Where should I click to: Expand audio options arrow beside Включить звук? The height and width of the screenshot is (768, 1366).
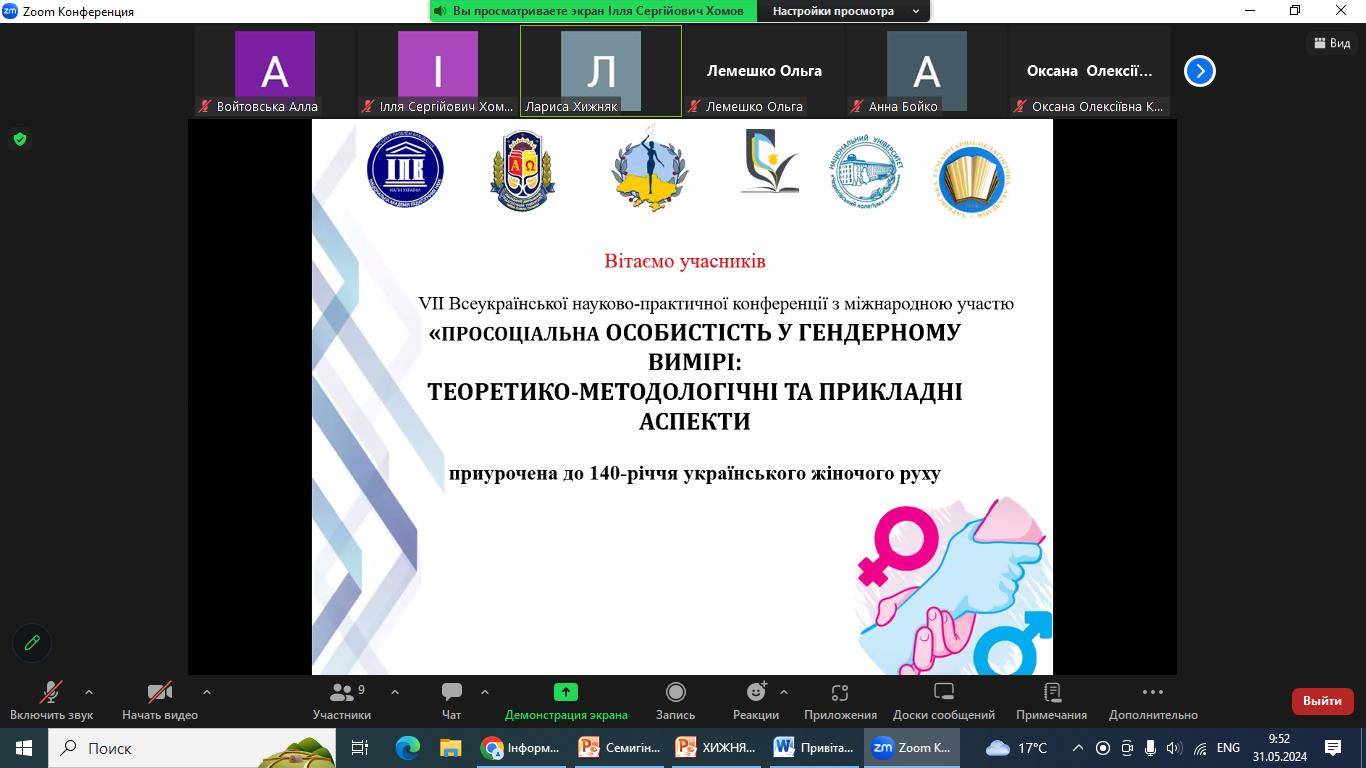tap(89, 692)
